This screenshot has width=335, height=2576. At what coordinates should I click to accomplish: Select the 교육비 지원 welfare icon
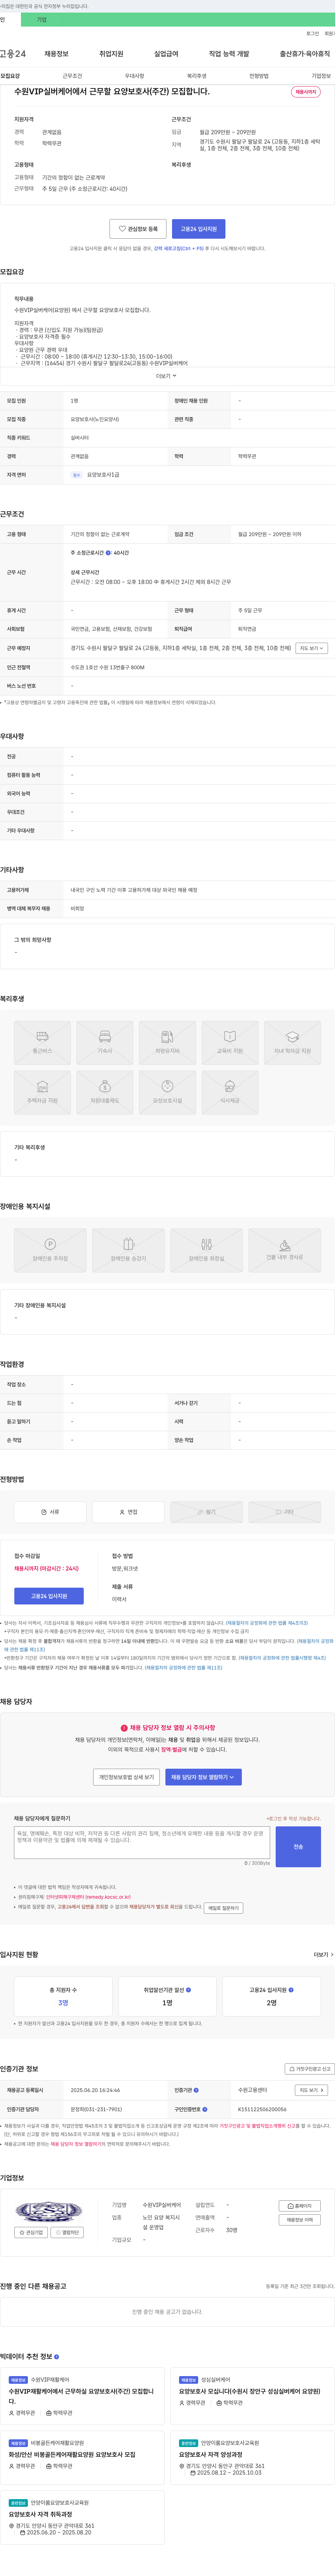pyautogui.click(x=230, y=1036)
